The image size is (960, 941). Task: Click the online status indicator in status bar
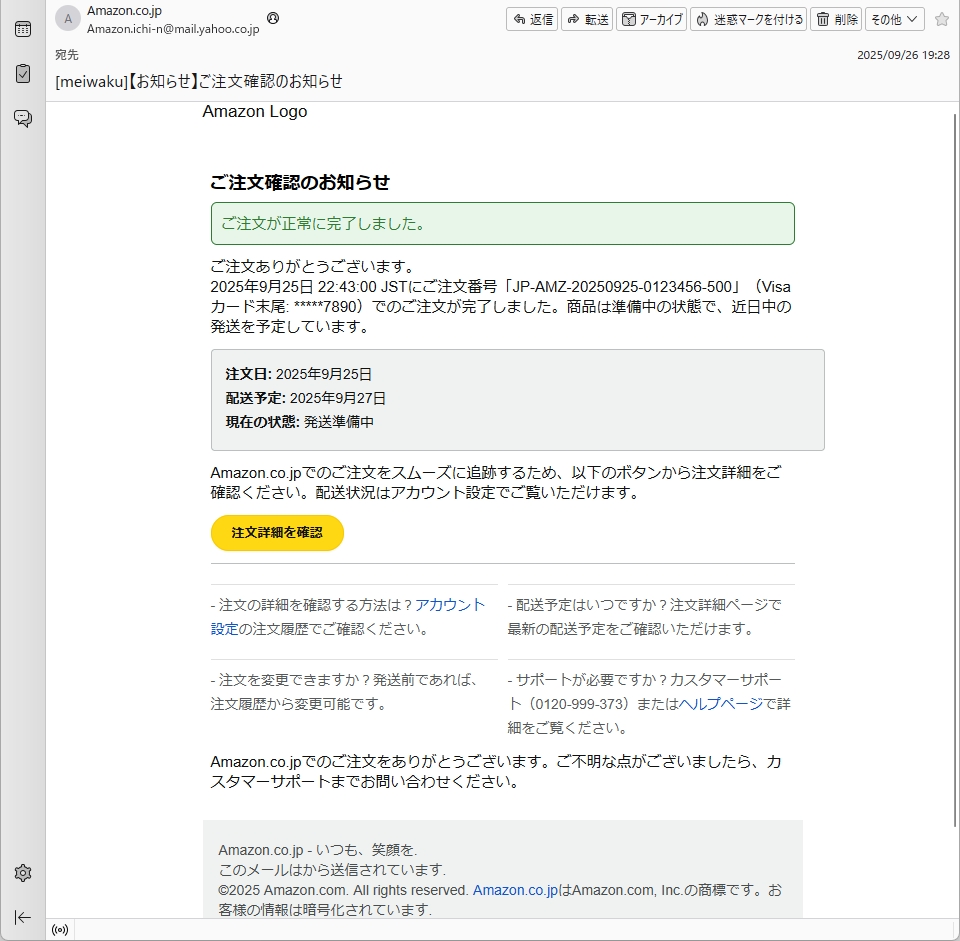click(x=60, y=930)
